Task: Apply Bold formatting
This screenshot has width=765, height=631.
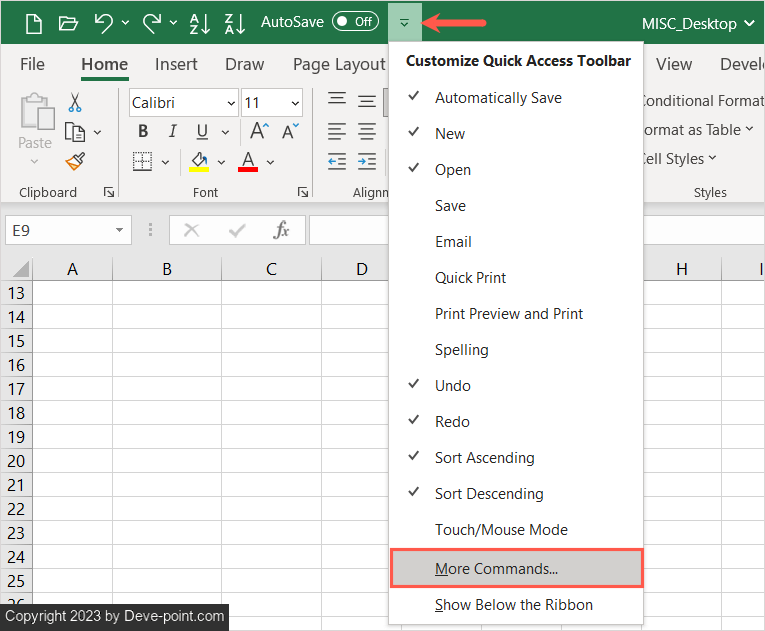Action: pyautogui.click(x=143, y=132)
